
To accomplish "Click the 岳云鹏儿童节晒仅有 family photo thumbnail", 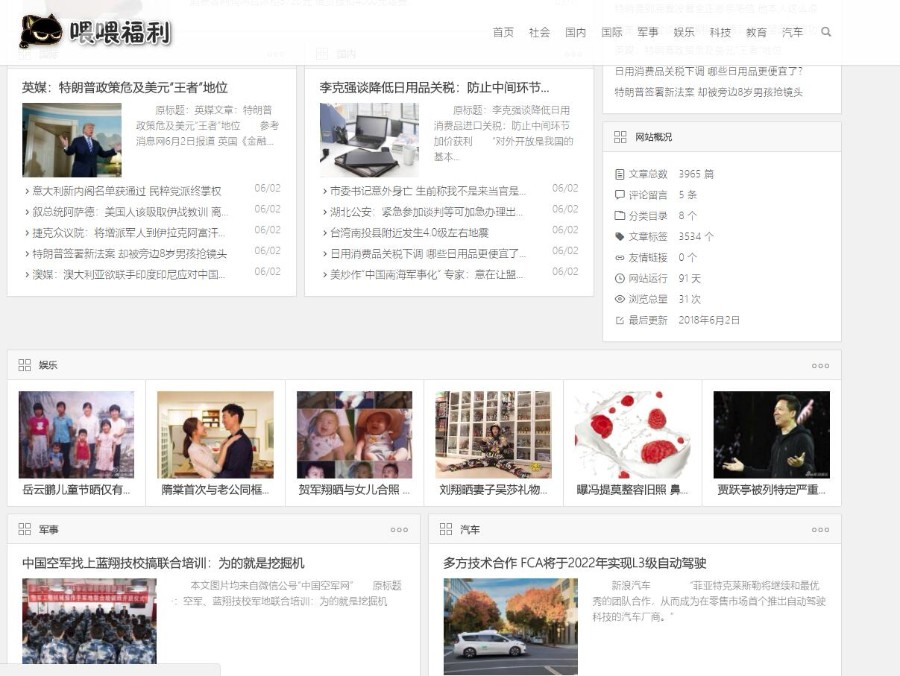I will point(76,434).
